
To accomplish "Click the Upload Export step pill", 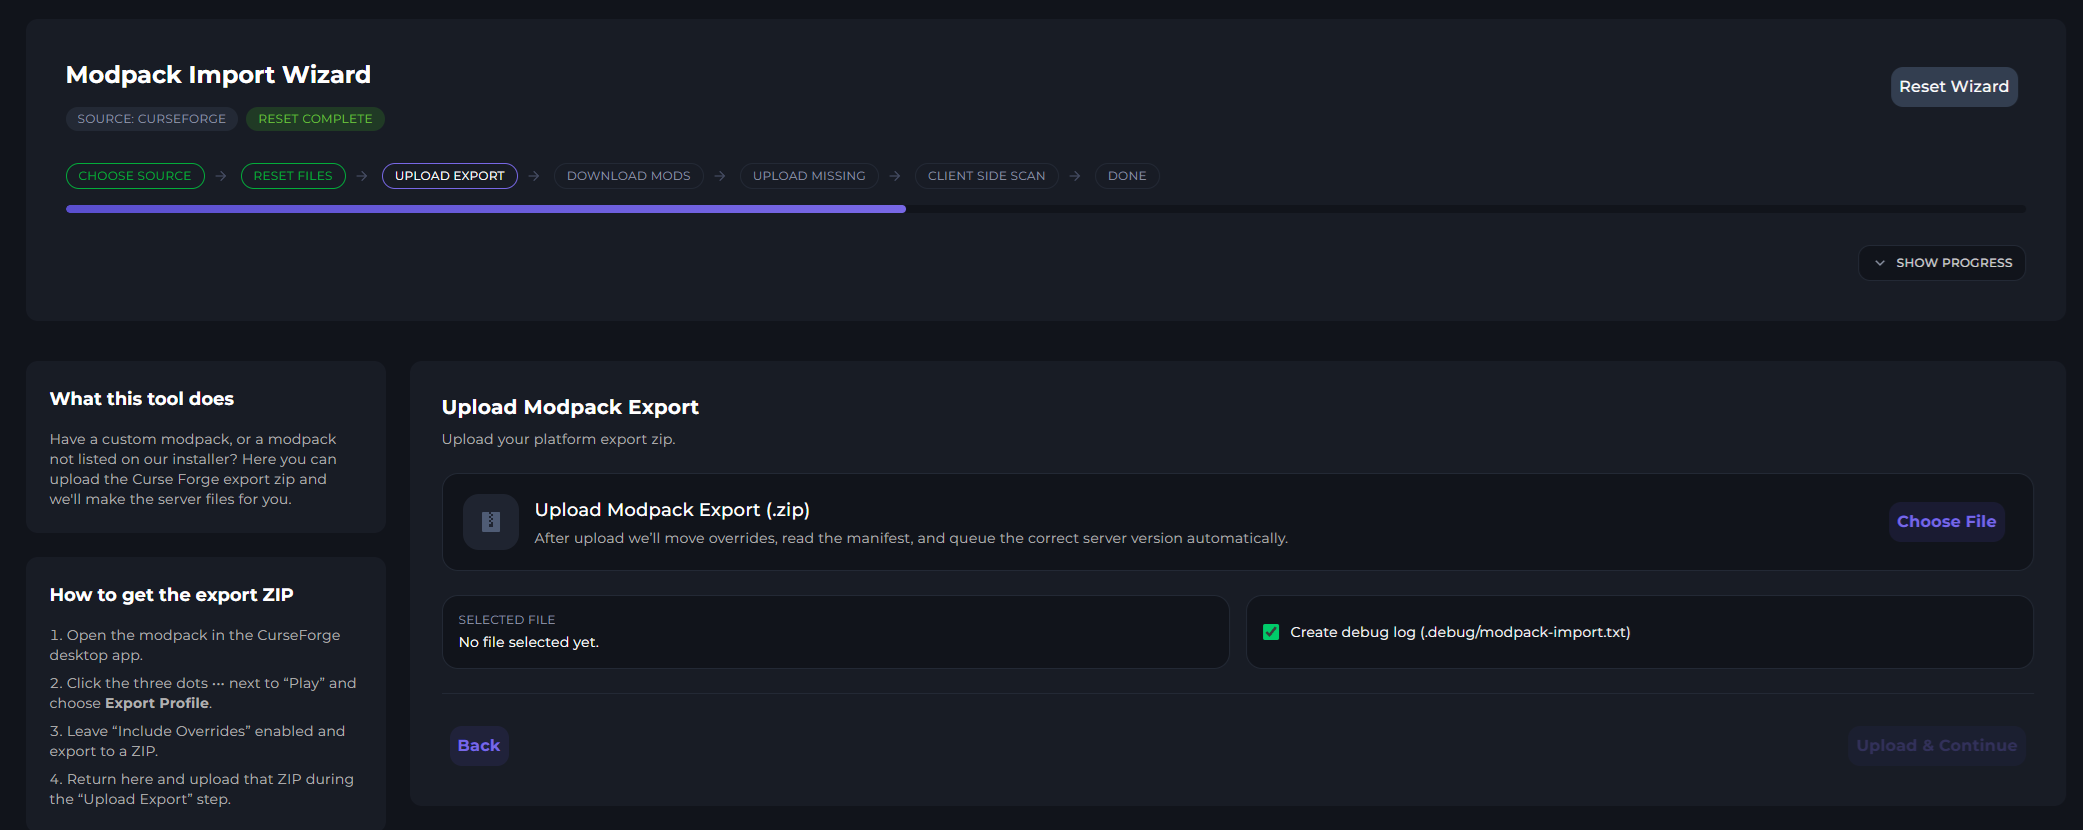I will coord(449,176).
